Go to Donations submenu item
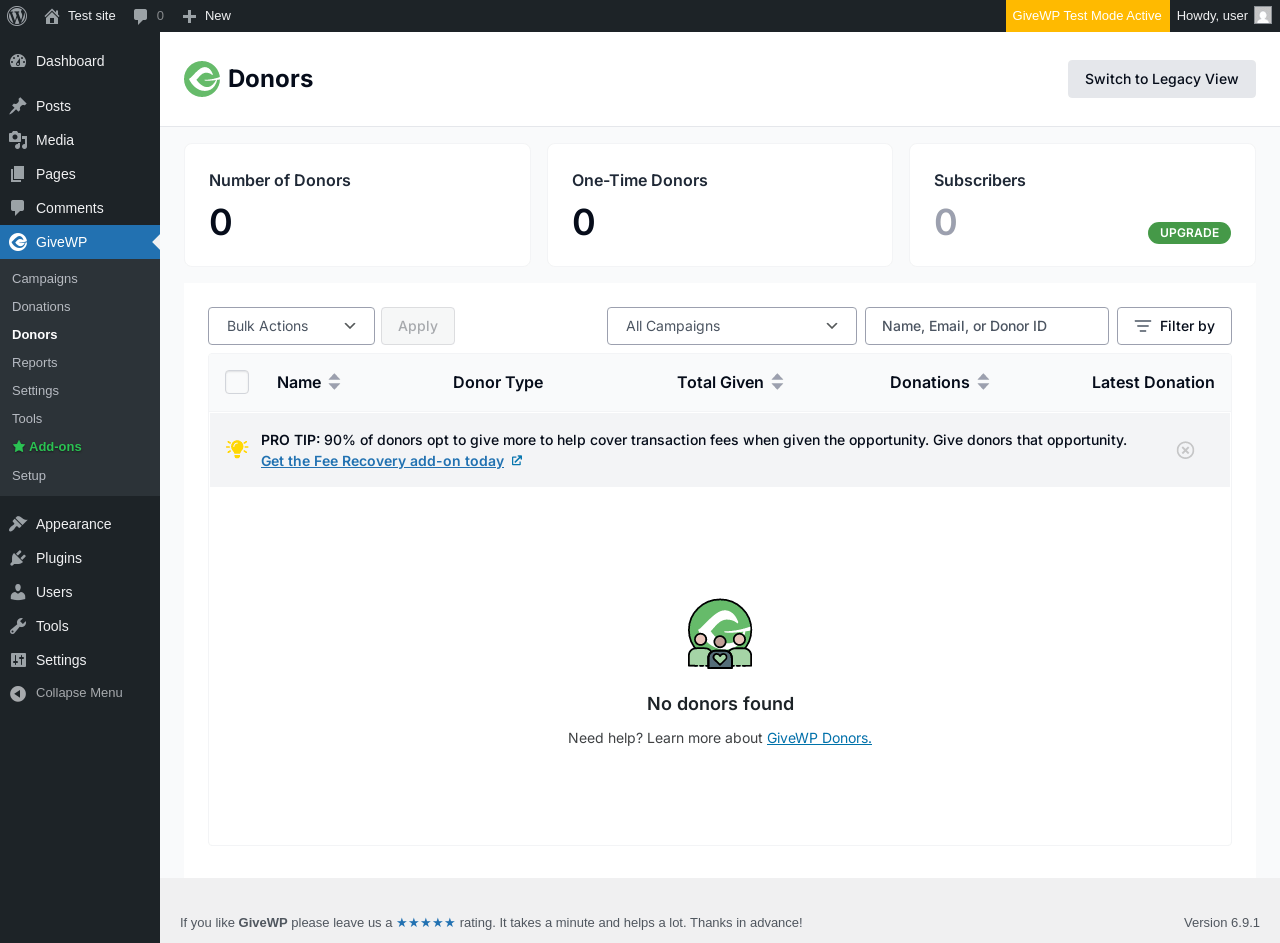 pos(41,306)
